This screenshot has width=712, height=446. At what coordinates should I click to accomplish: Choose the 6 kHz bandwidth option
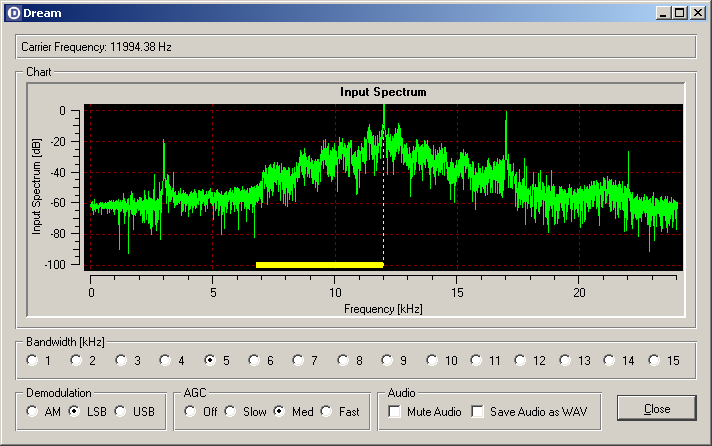pyautogui.click(x=255, y=360)
